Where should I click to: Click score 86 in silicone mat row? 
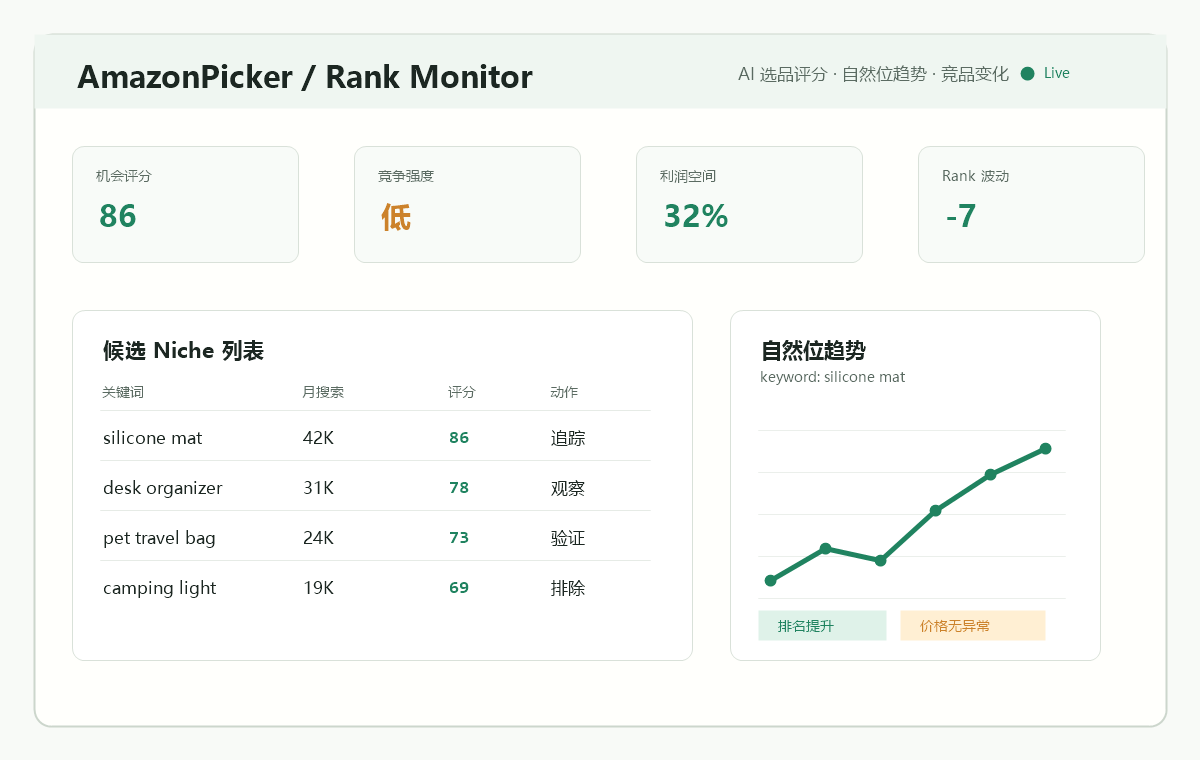point(459,438)
